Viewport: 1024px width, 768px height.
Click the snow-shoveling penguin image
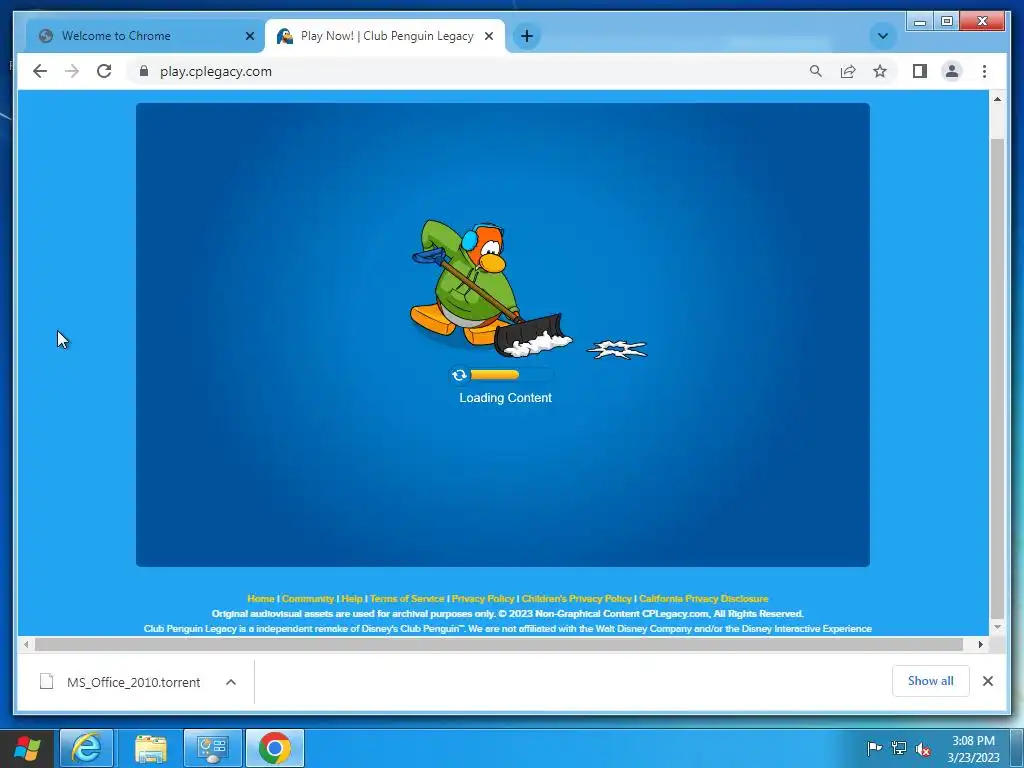point(491,289)
